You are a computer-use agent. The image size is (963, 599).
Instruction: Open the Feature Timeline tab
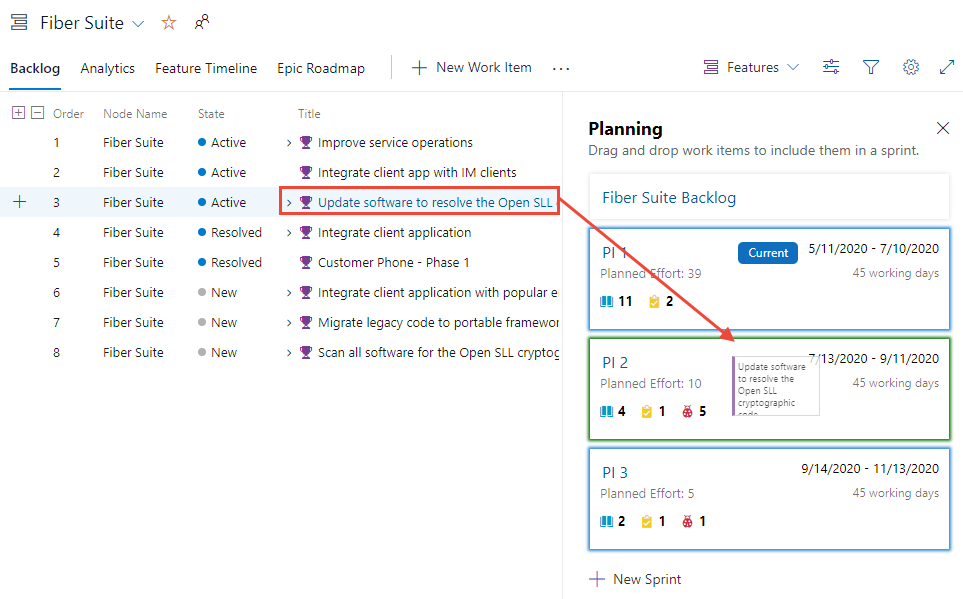click(206, 68)
